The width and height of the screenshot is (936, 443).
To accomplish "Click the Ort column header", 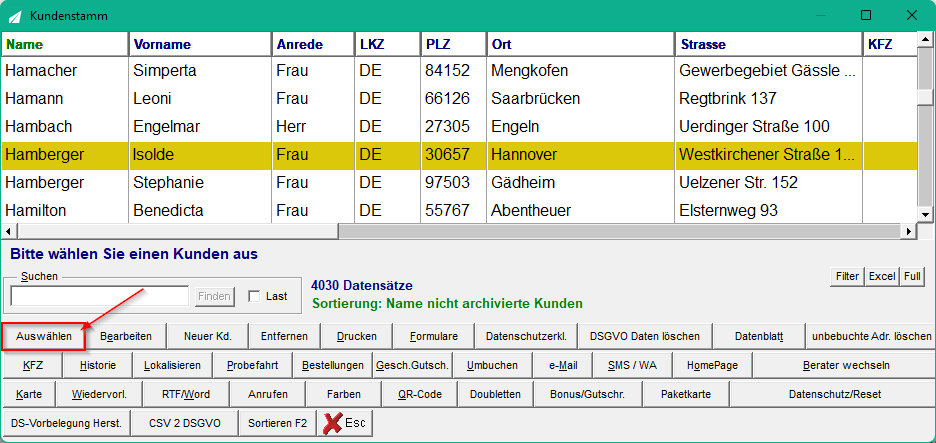I will tap(580, 44).
